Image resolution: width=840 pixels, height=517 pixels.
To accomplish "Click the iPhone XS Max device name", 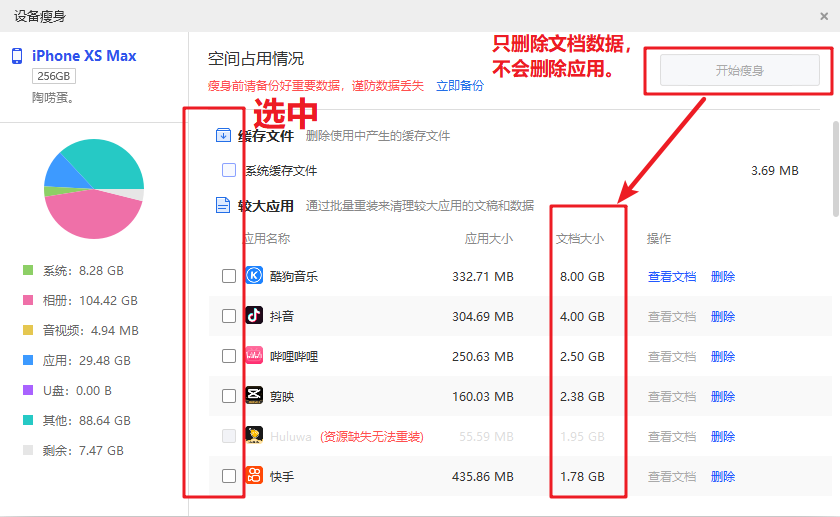I will tap(84, 56).
